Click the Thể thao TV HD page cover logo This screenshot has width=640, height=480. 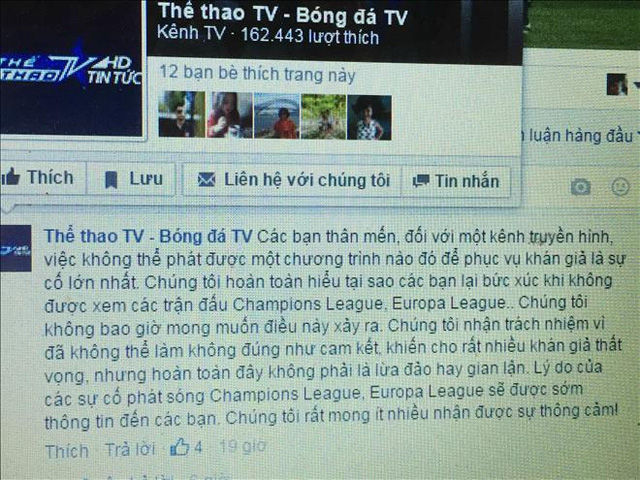(71, 68)
